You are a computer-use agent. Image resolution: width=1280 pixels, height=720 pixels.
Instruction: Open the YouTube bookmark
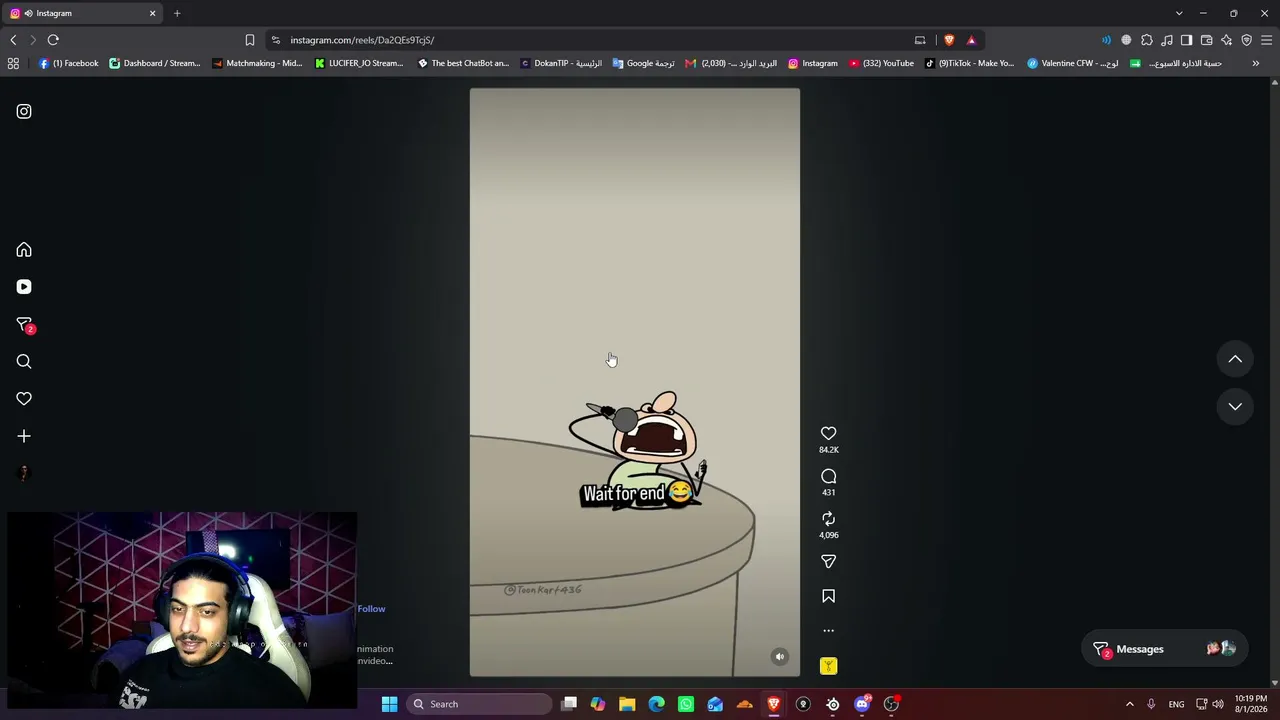pos(881,63)
